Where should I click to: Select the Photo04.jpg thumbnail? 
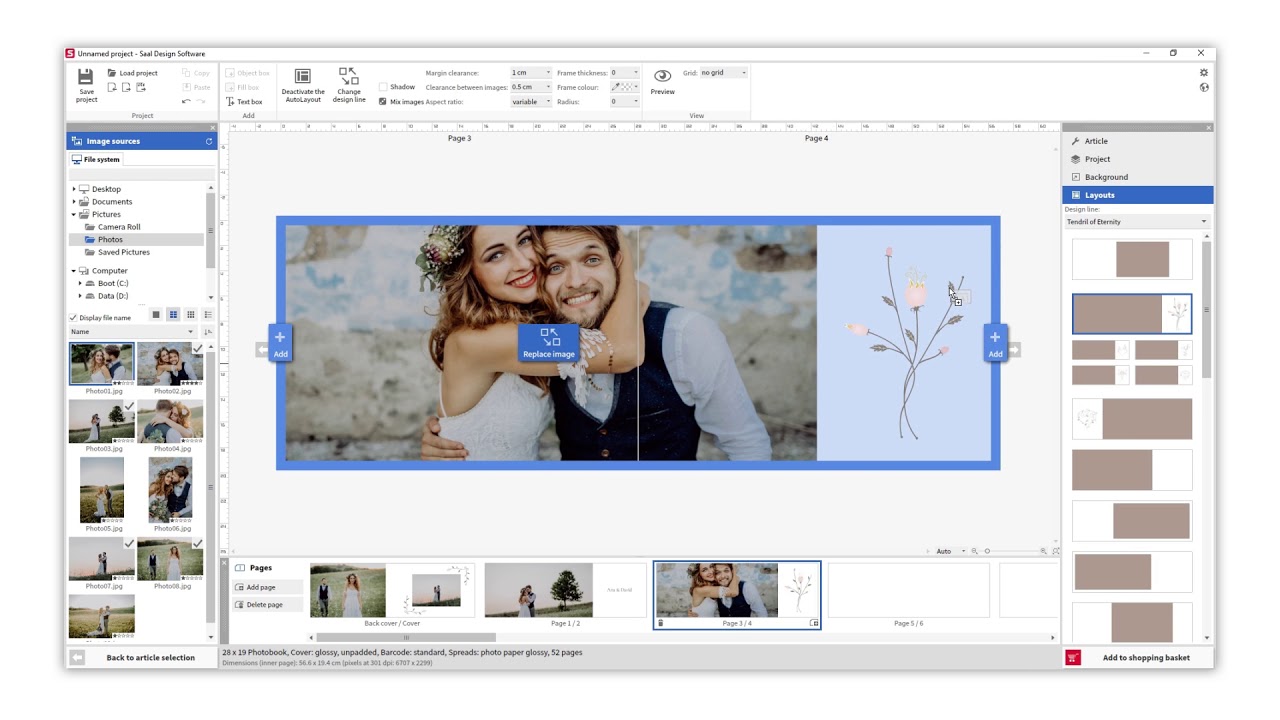(170, 421)
